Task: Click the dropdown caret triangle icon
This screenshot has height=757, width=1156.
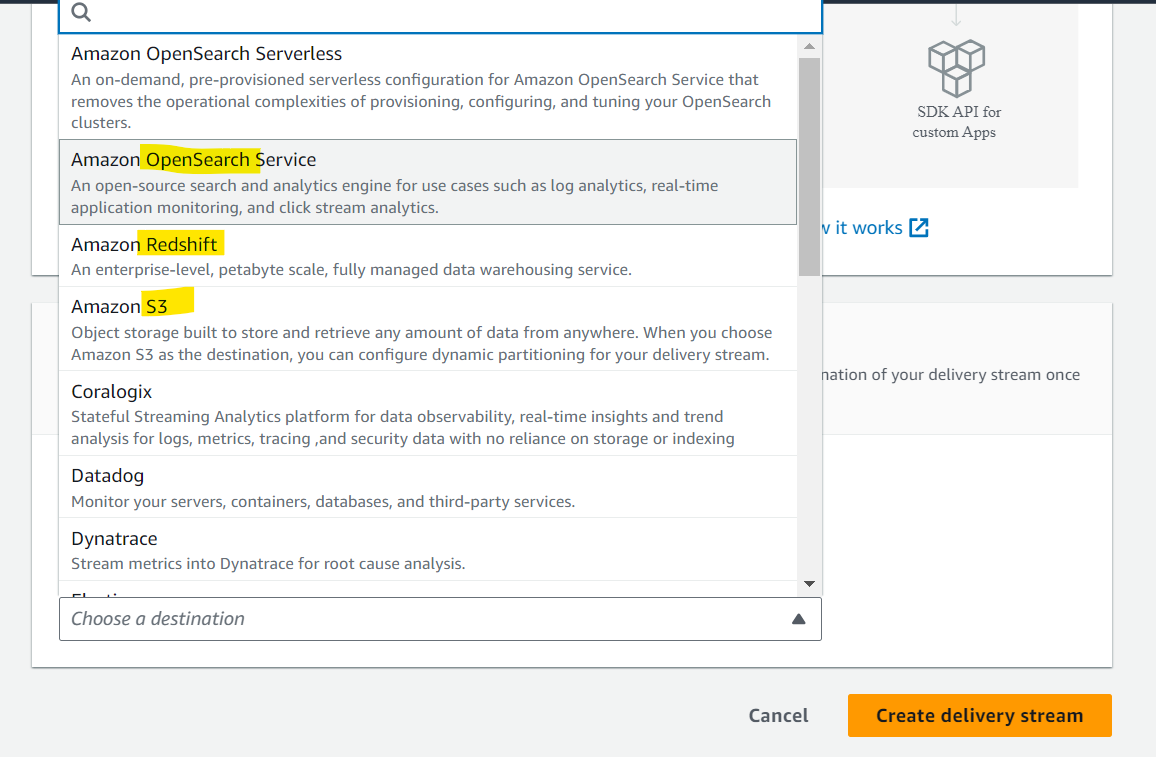Action: [798, 619]
